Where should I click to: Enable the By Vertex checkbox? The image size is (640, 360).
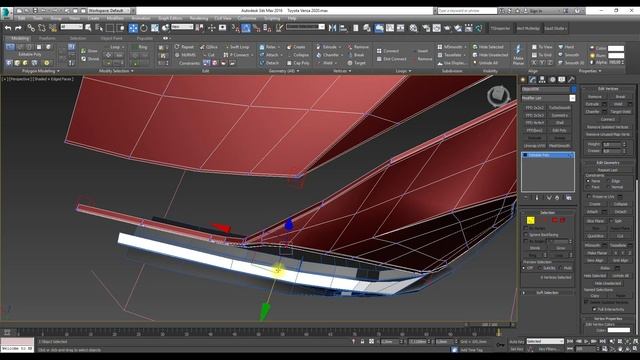[526, 228]
